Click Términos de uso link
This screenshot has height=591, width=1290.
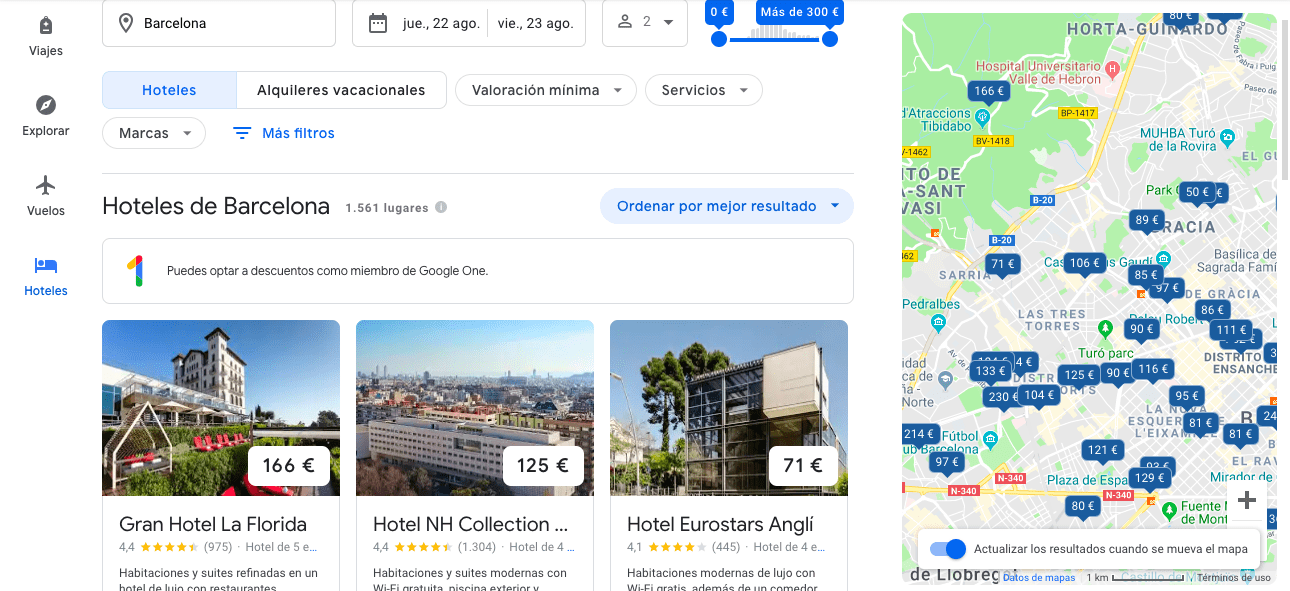(1234, 578)
